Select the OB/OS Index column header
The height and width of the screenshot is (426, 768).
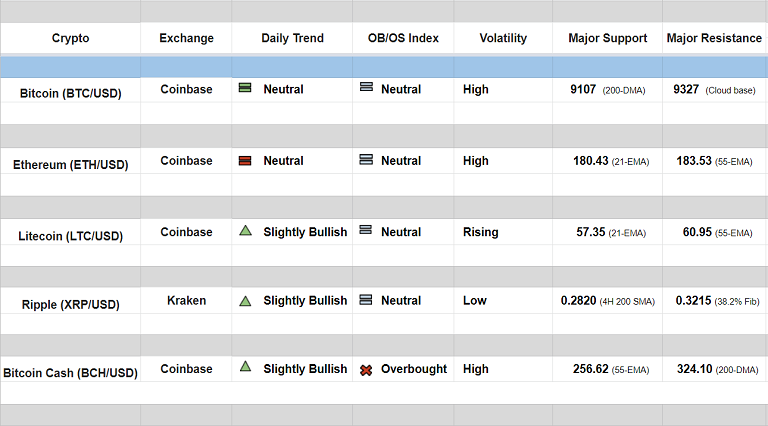403,38
